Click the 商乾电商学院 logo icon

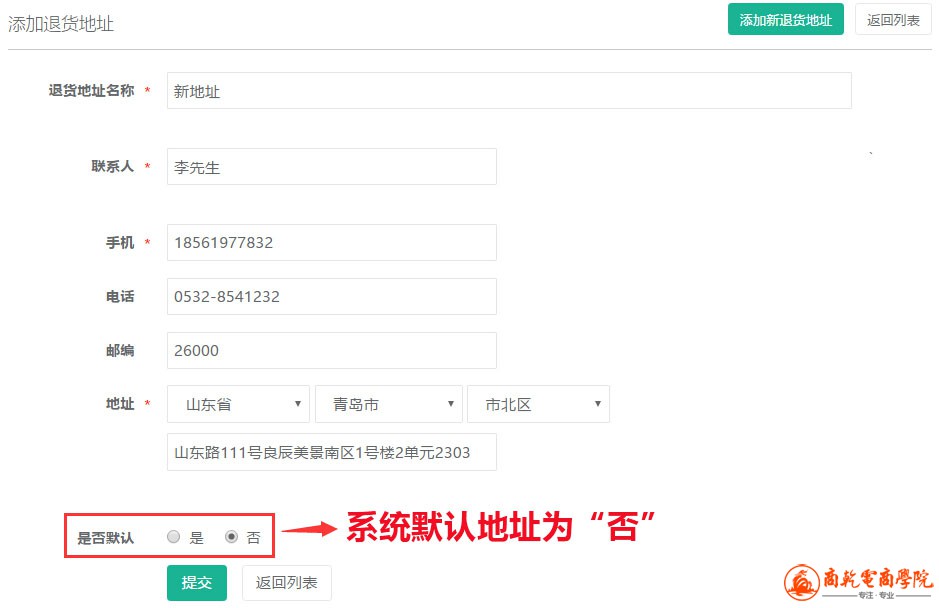point(801,583)
